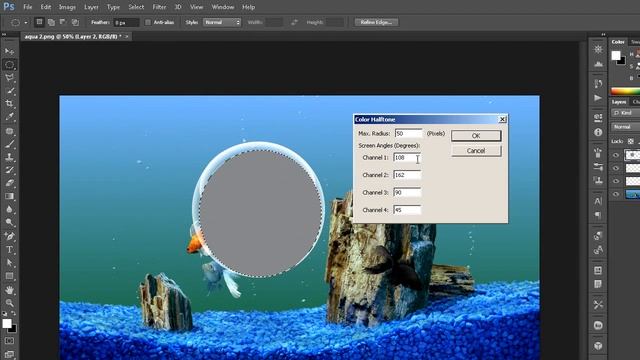The image size is (640, 360).
Task: Choose Subtract from selection mode
Action: click(x=63, y=22)
